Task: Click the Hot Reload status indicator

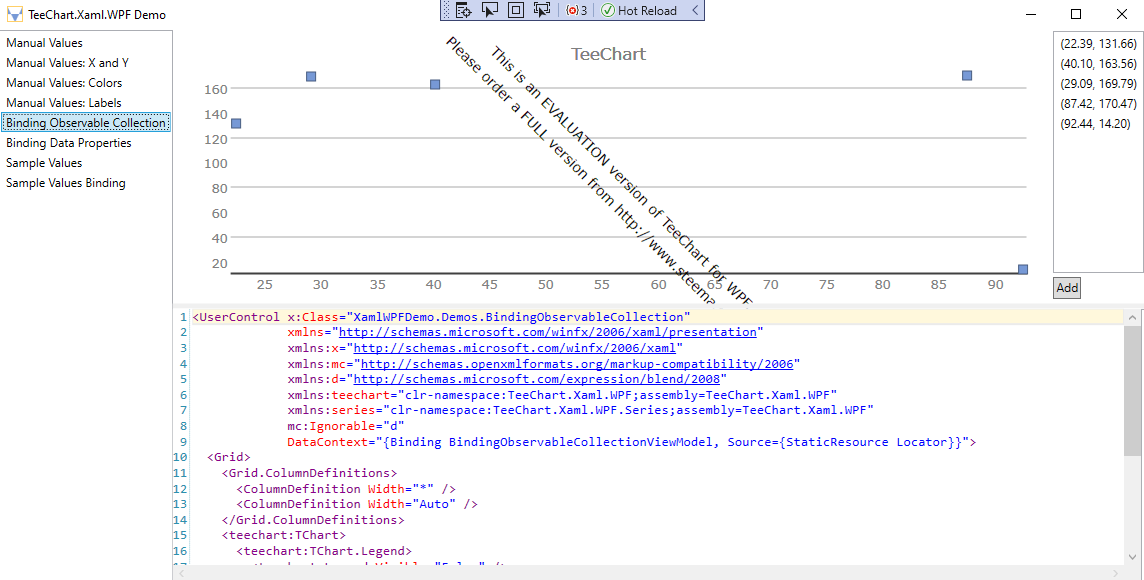Action: coord(639,10)
